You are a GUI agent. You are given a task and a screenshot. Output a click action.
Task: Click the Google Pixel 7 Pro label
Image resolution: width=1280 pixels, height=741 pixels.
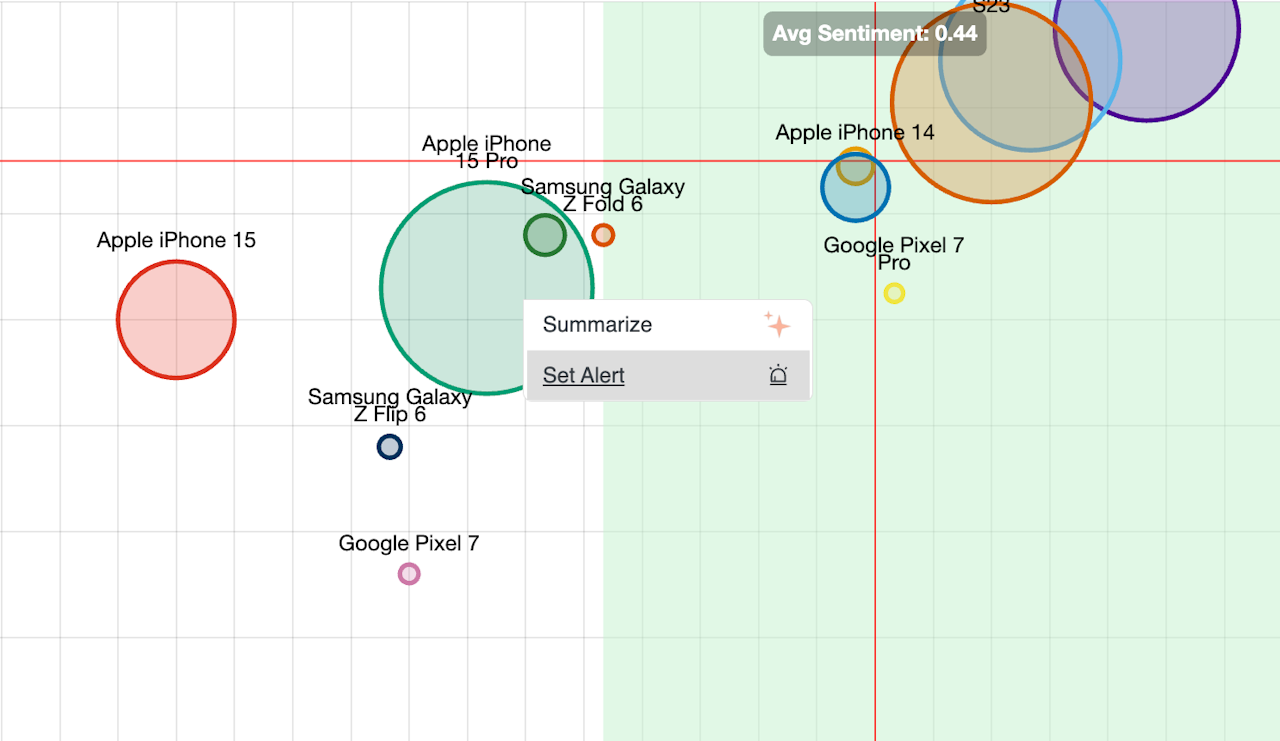pos(894,253)
